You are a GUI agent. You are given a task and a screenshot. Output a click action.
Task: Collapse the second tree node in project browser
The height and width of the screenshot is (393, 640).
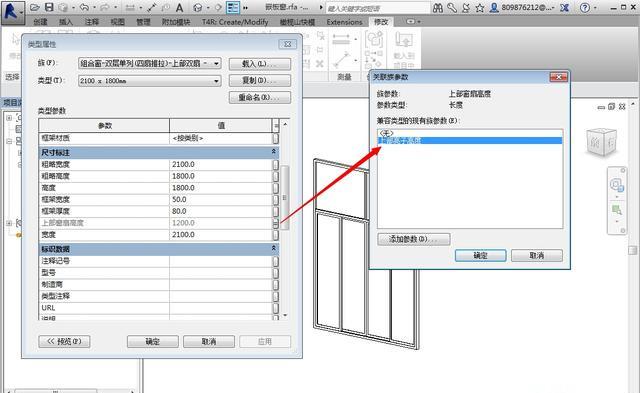[9, 141]
